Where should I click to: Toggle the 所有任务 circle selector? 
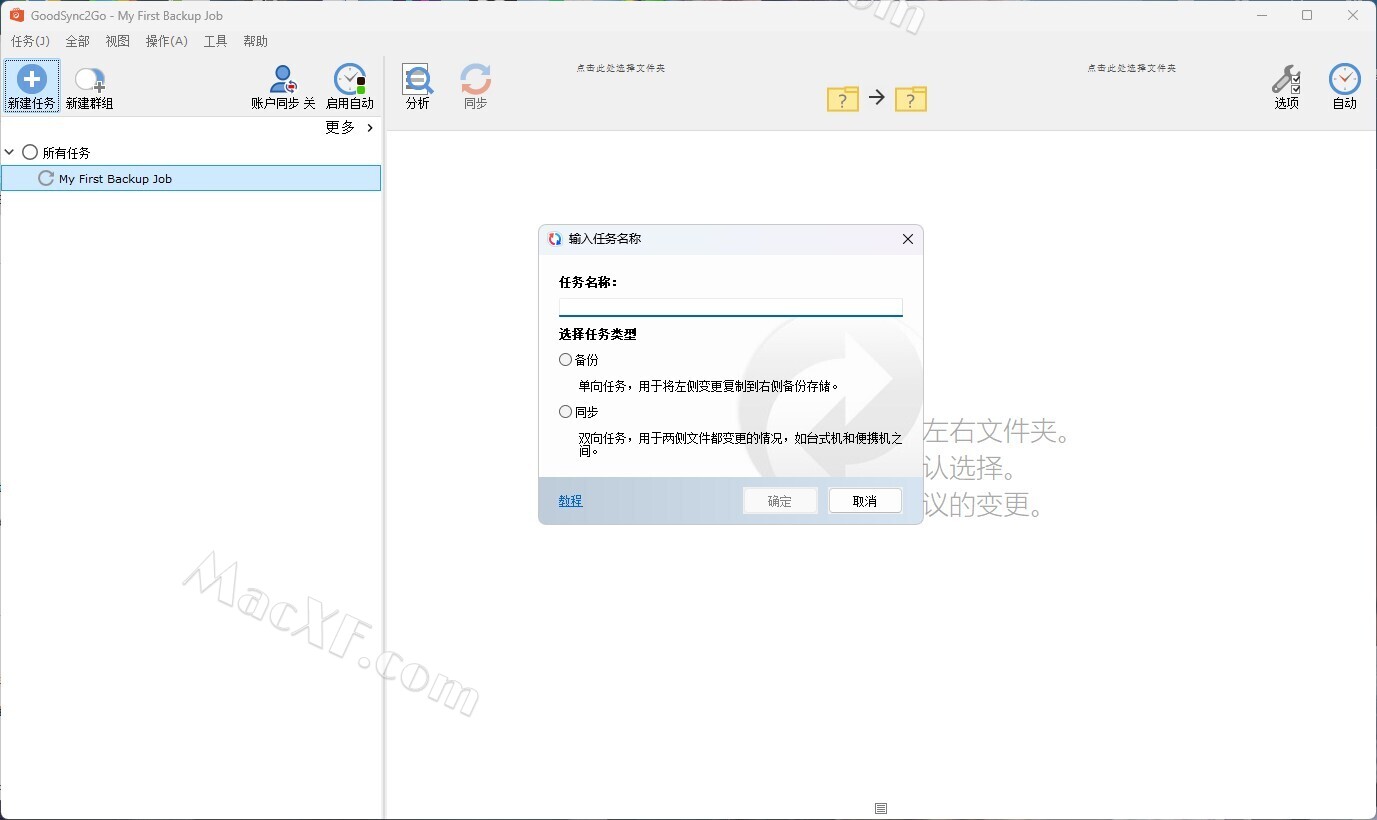(x=30, y=152)
